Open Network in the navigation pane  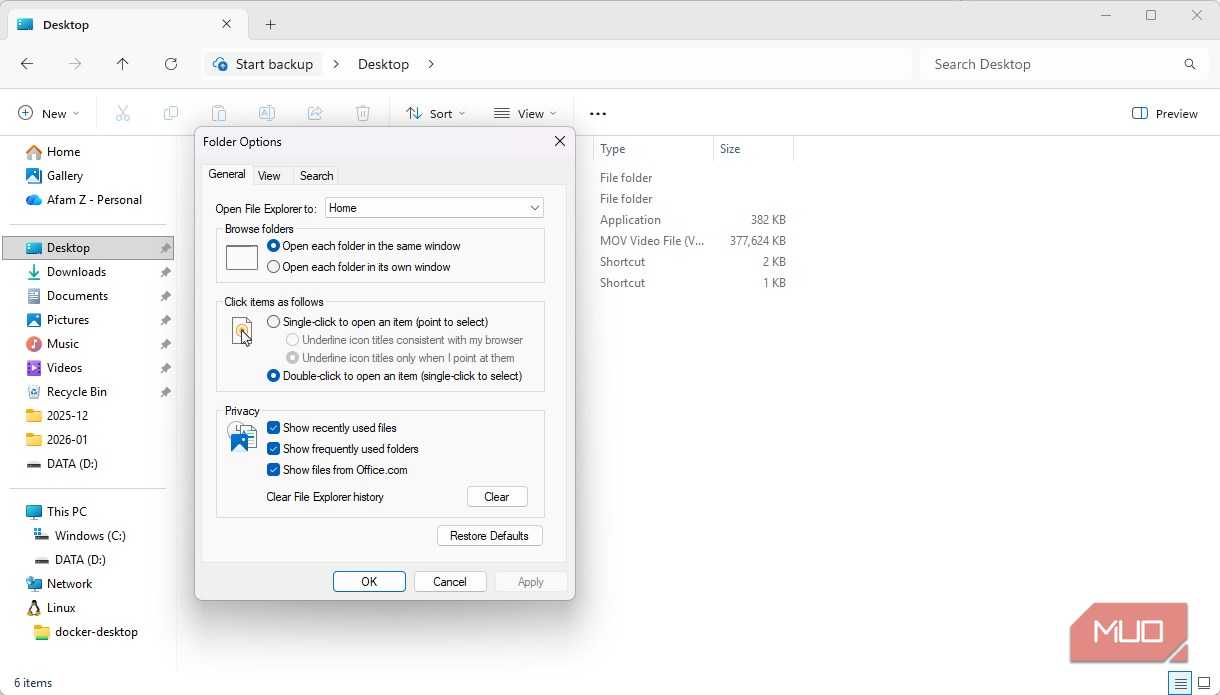69,584
